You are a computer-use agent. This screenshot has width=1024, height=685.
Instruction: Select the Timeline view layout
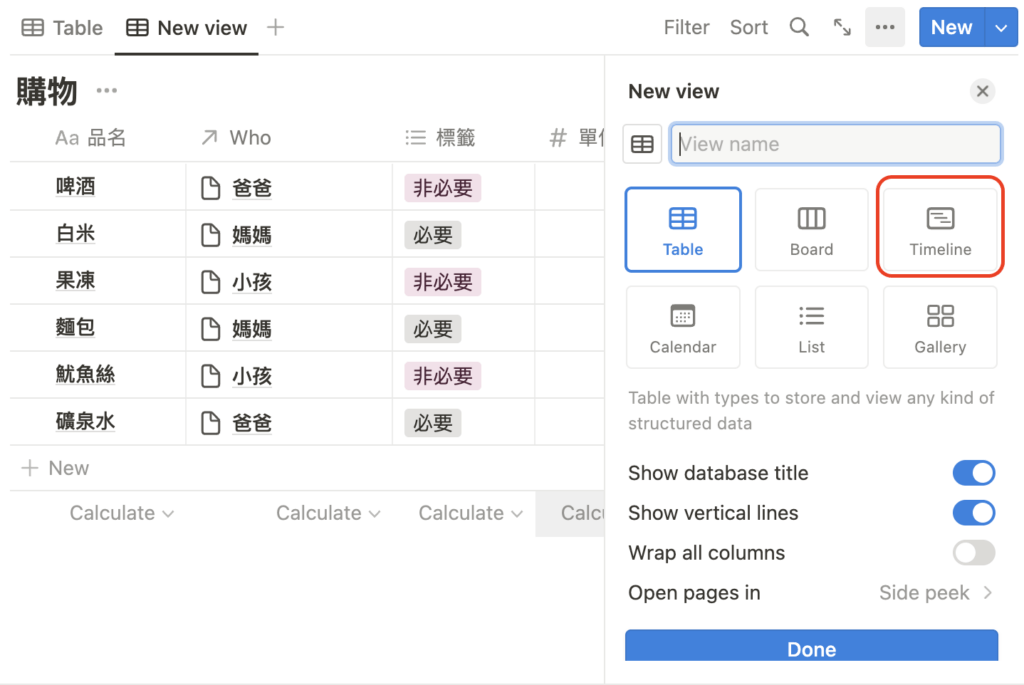[940, 229]
